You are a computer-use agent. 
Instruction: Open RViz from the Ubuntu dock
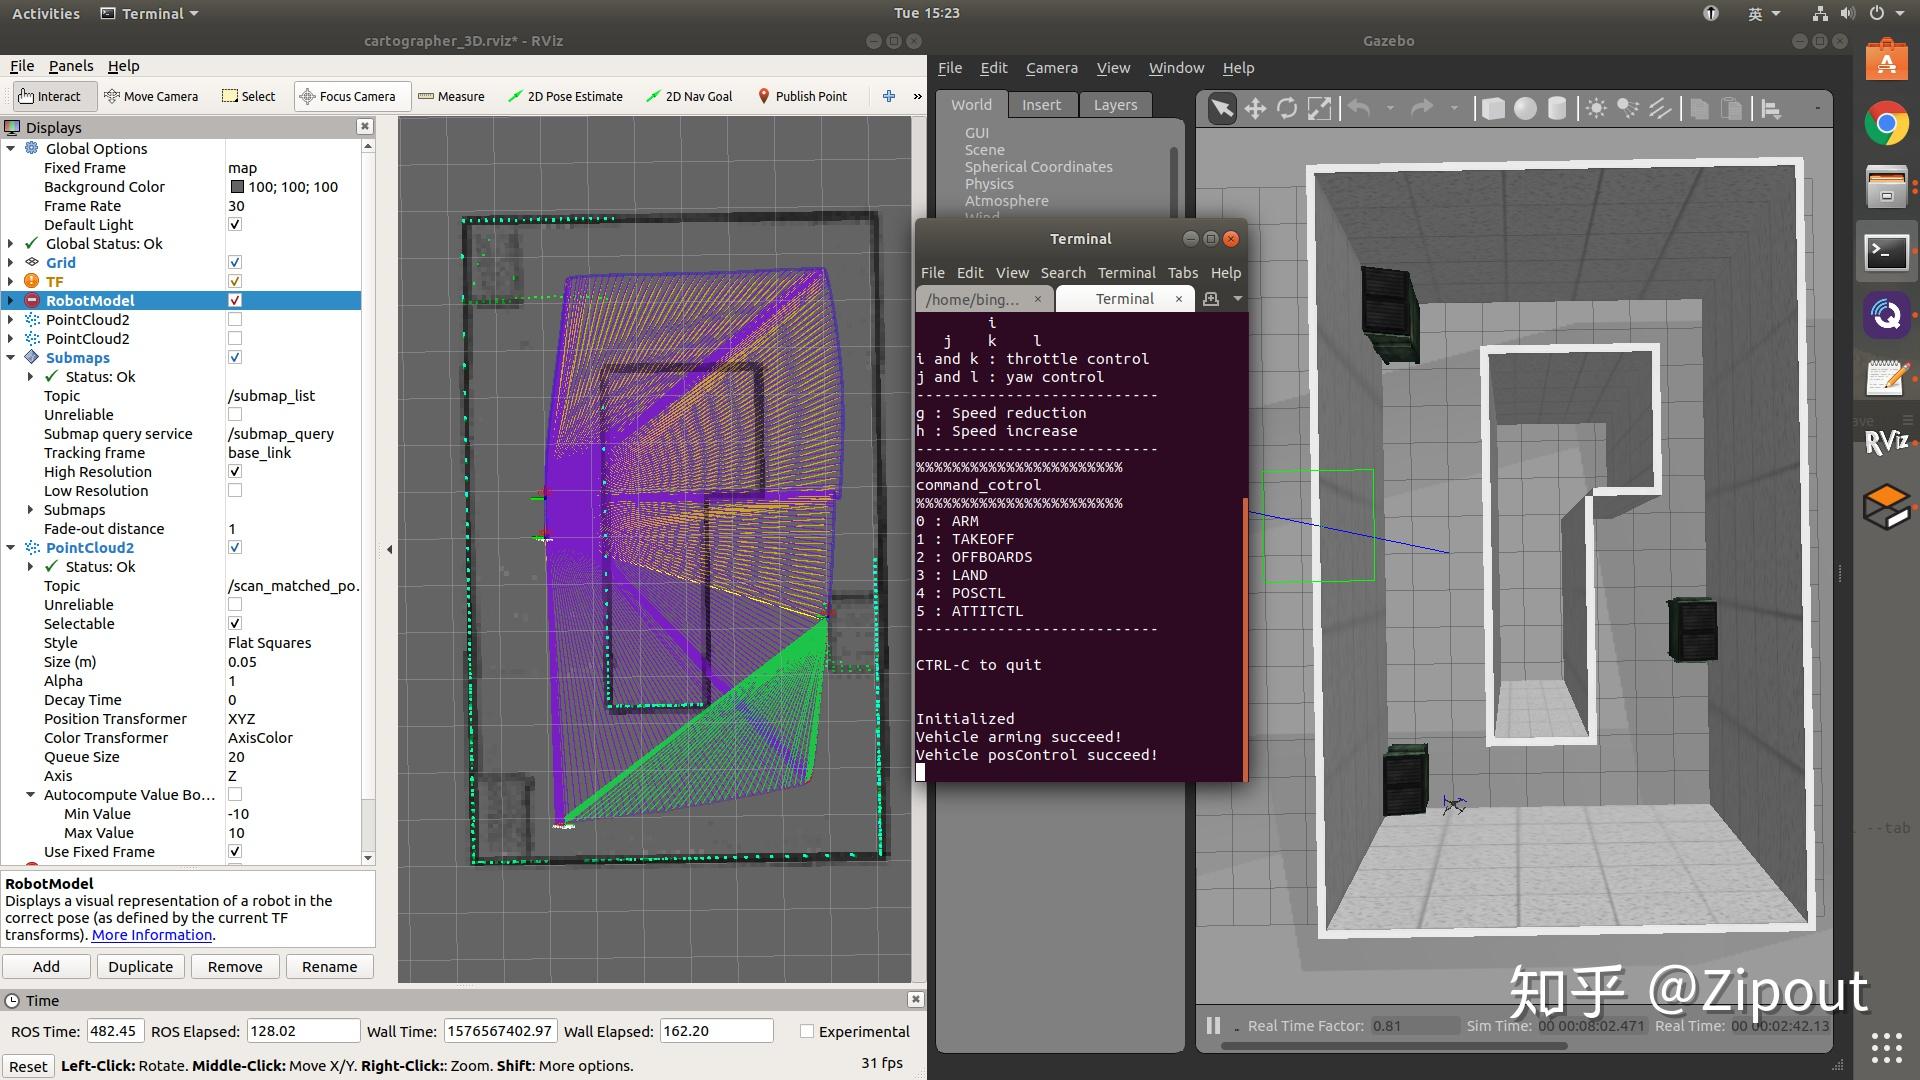point(1886,442)
